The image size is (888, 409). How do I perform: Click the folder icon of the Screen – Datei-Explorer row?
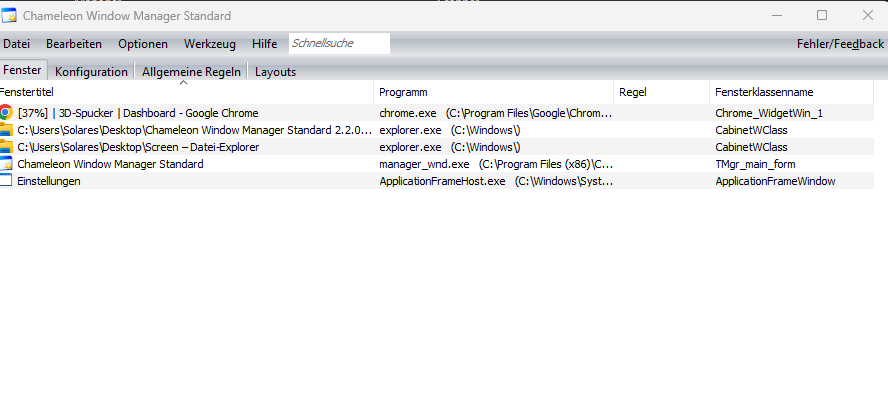tap(6, 147)
